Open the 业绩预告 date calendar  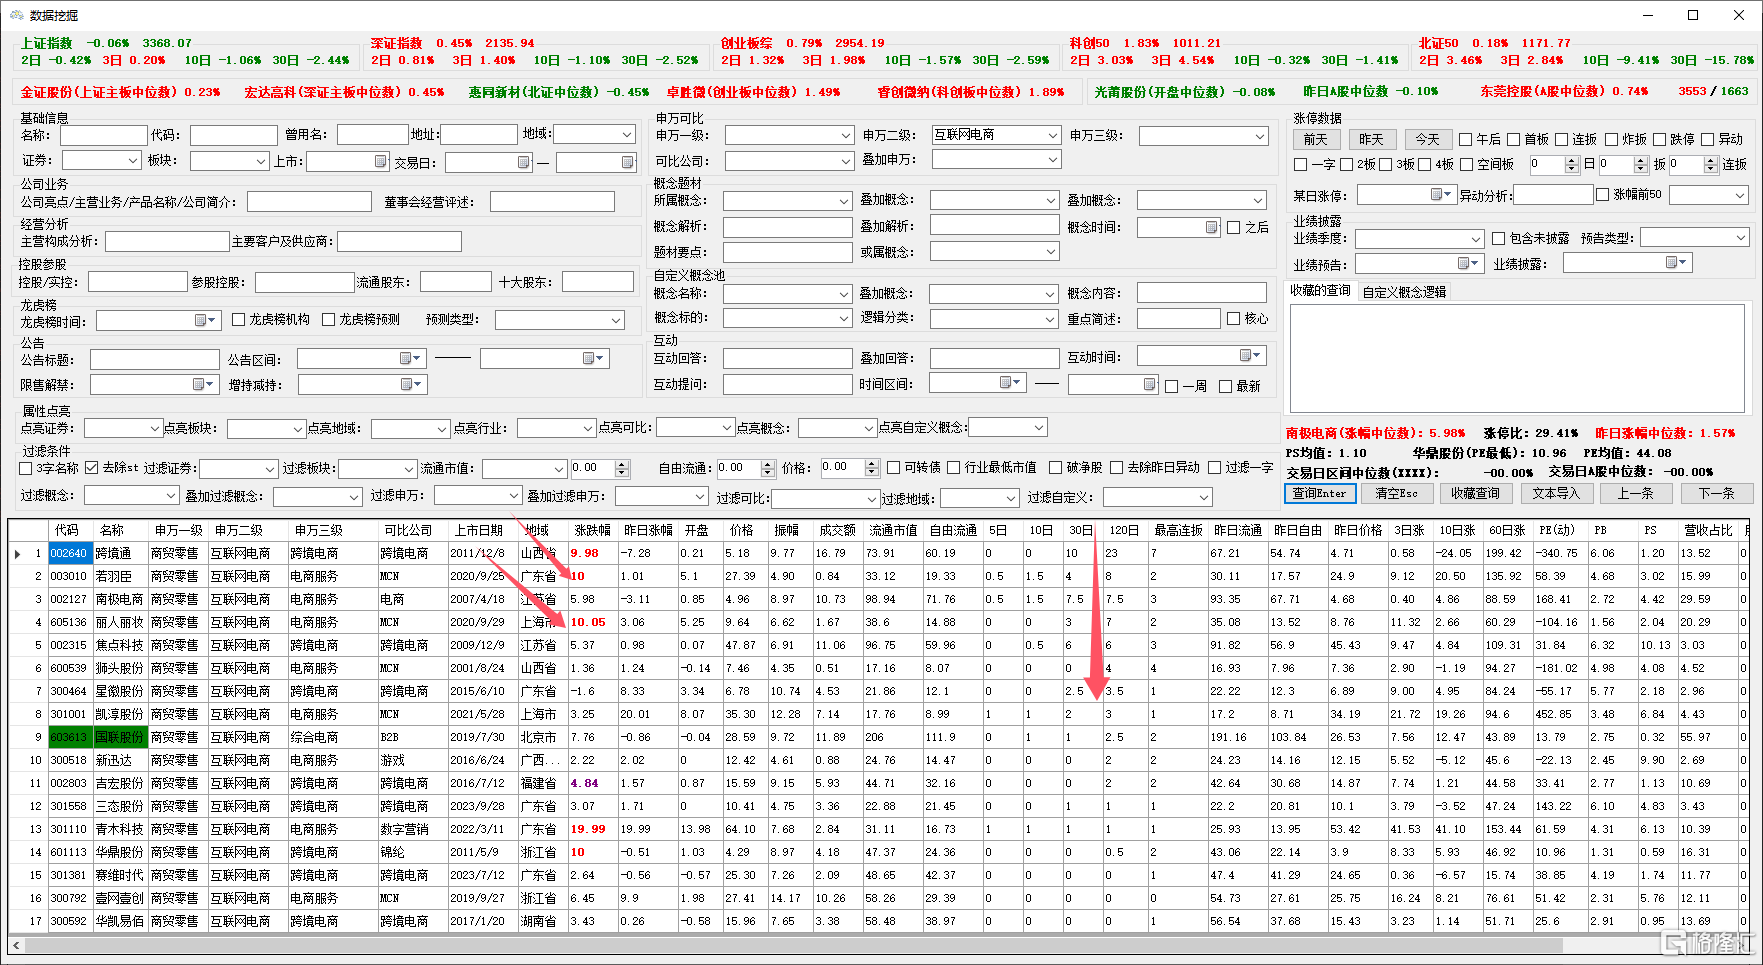pyautogui.click(x=1468, y=263)
